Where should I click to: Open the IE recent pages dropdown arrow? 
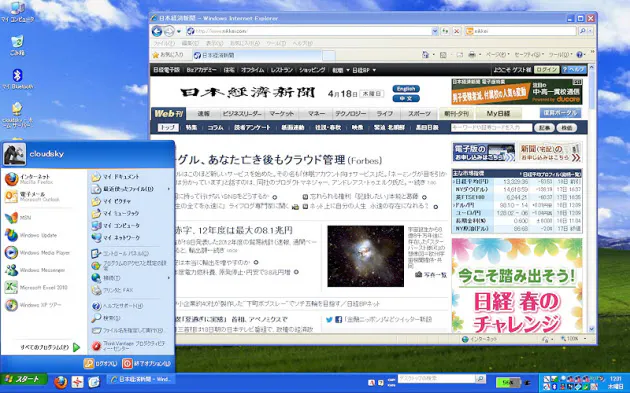[x=179, y=31]
